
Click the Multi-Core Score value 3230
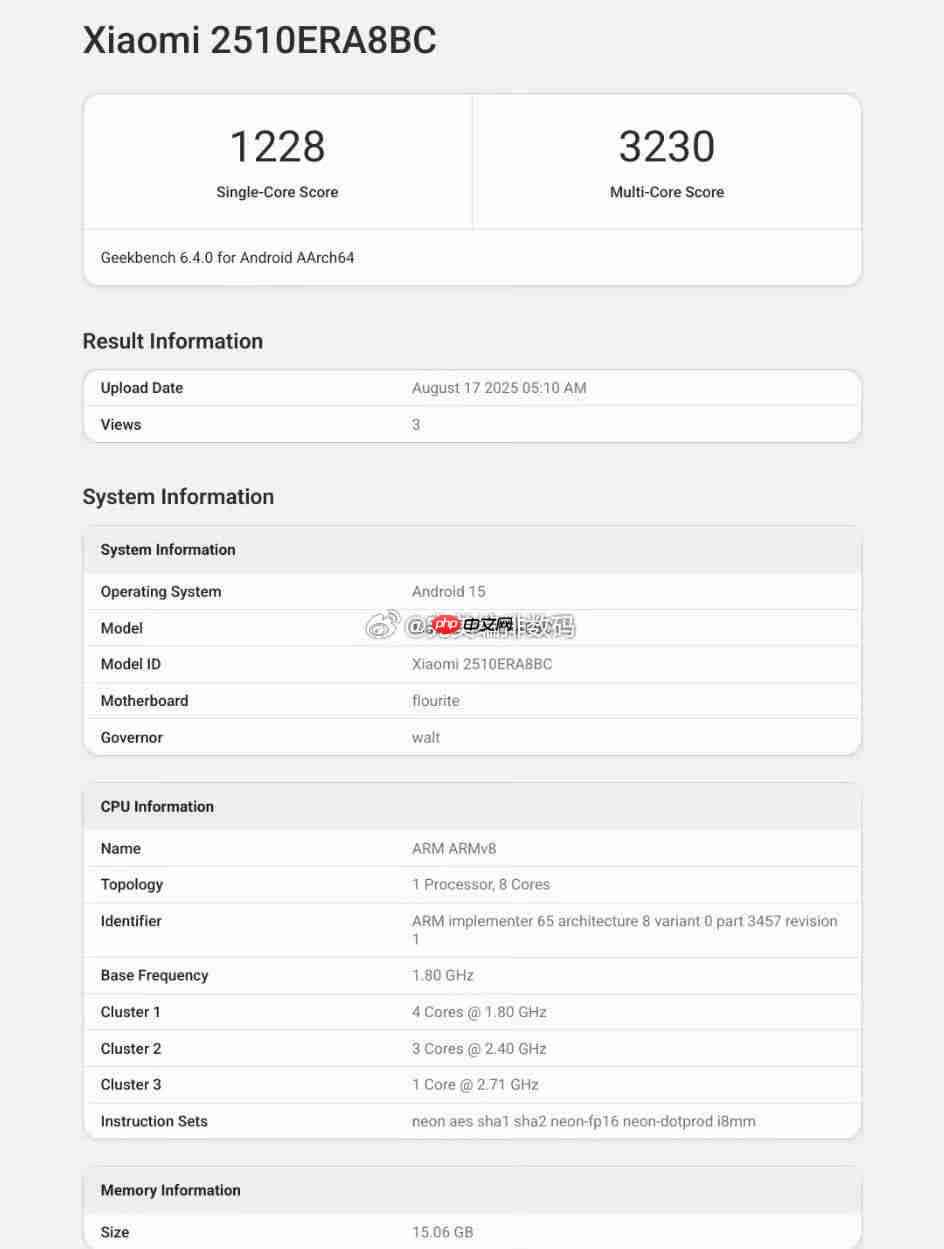(x=667, y=147)
